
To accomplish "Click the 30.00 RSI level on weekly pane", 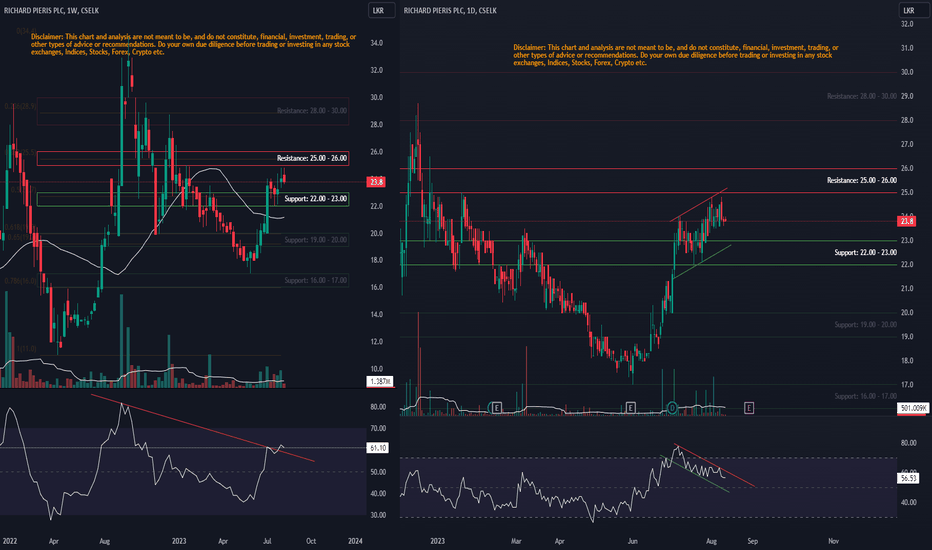I will click(378, 515).
